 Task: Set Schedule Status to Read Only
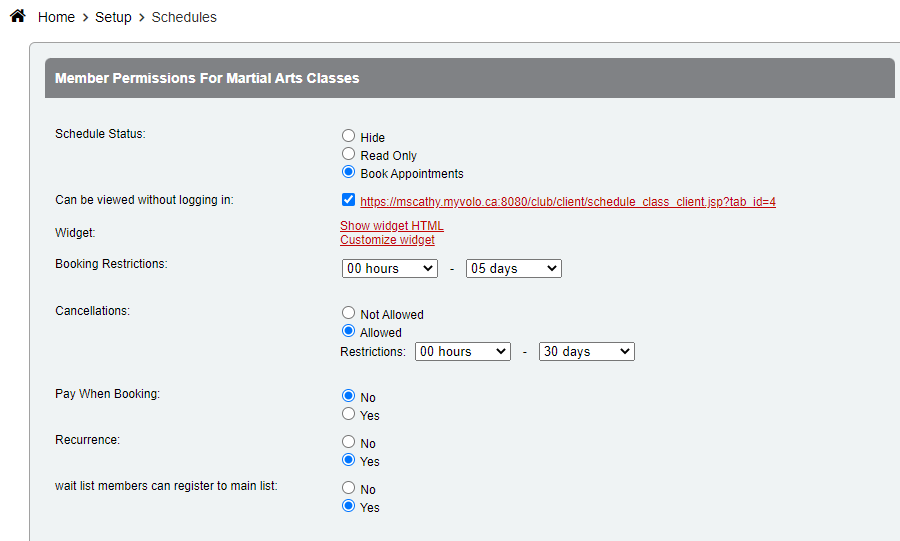point(348,154)
